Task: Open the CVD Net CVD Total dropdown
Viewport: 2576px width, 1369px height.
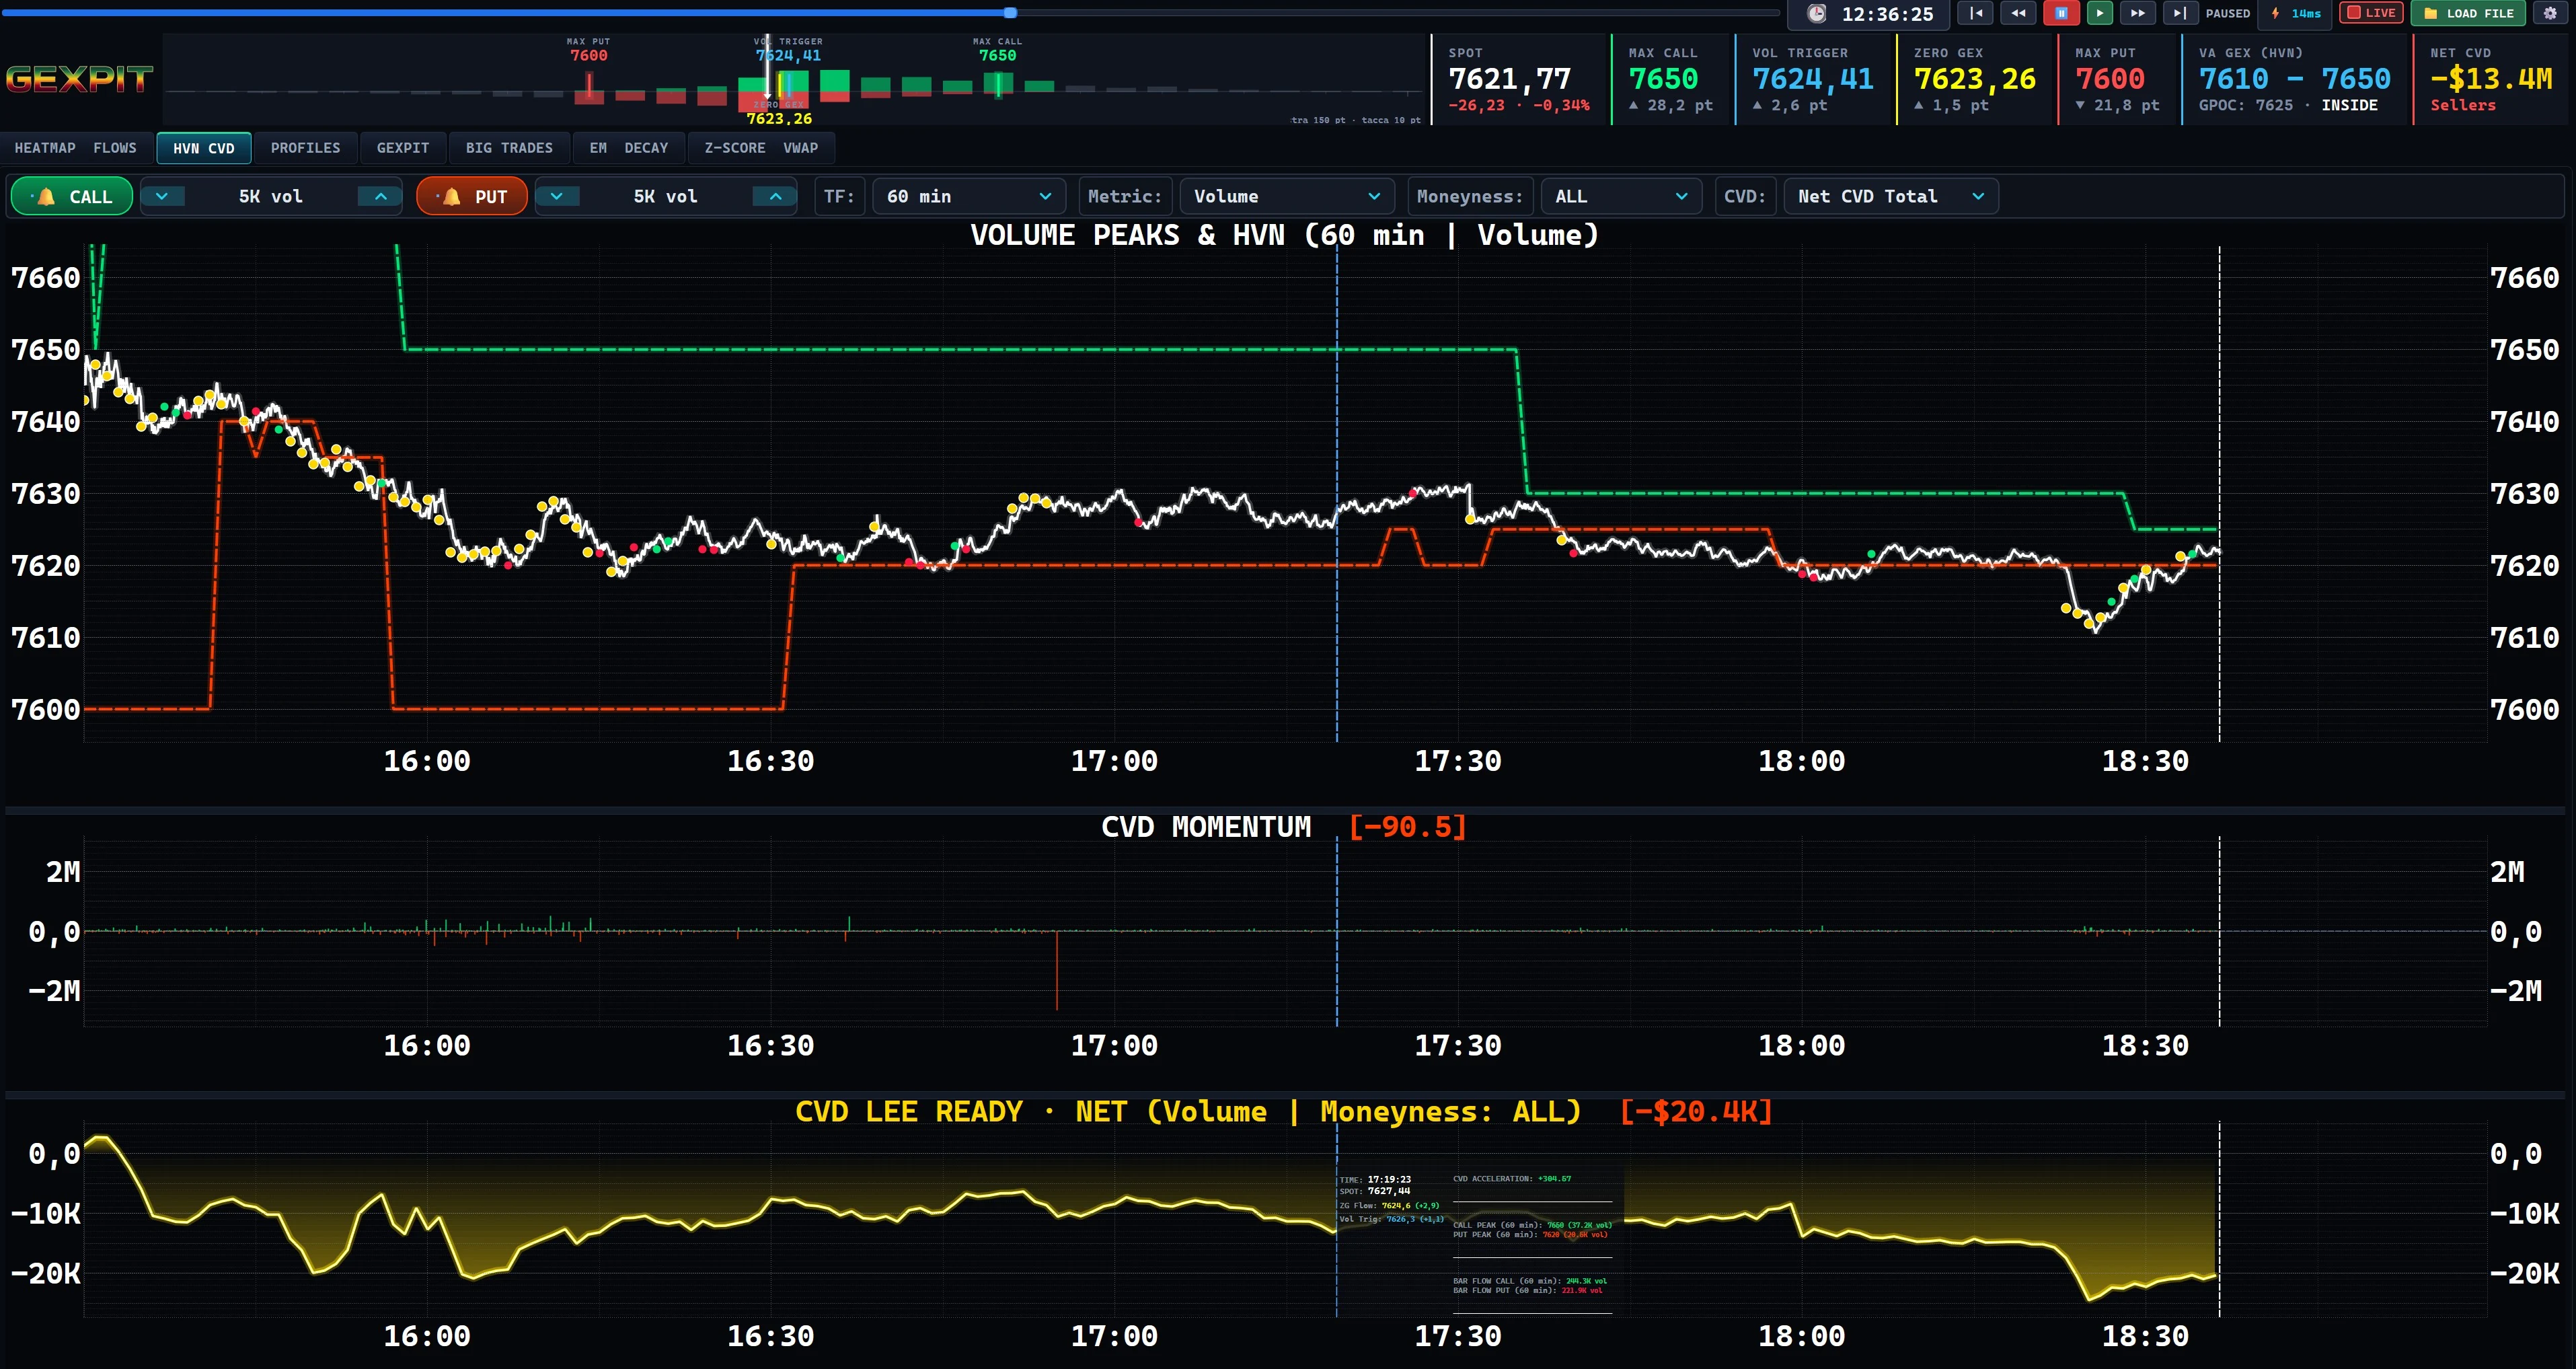Action: (x=1890, y=196)
